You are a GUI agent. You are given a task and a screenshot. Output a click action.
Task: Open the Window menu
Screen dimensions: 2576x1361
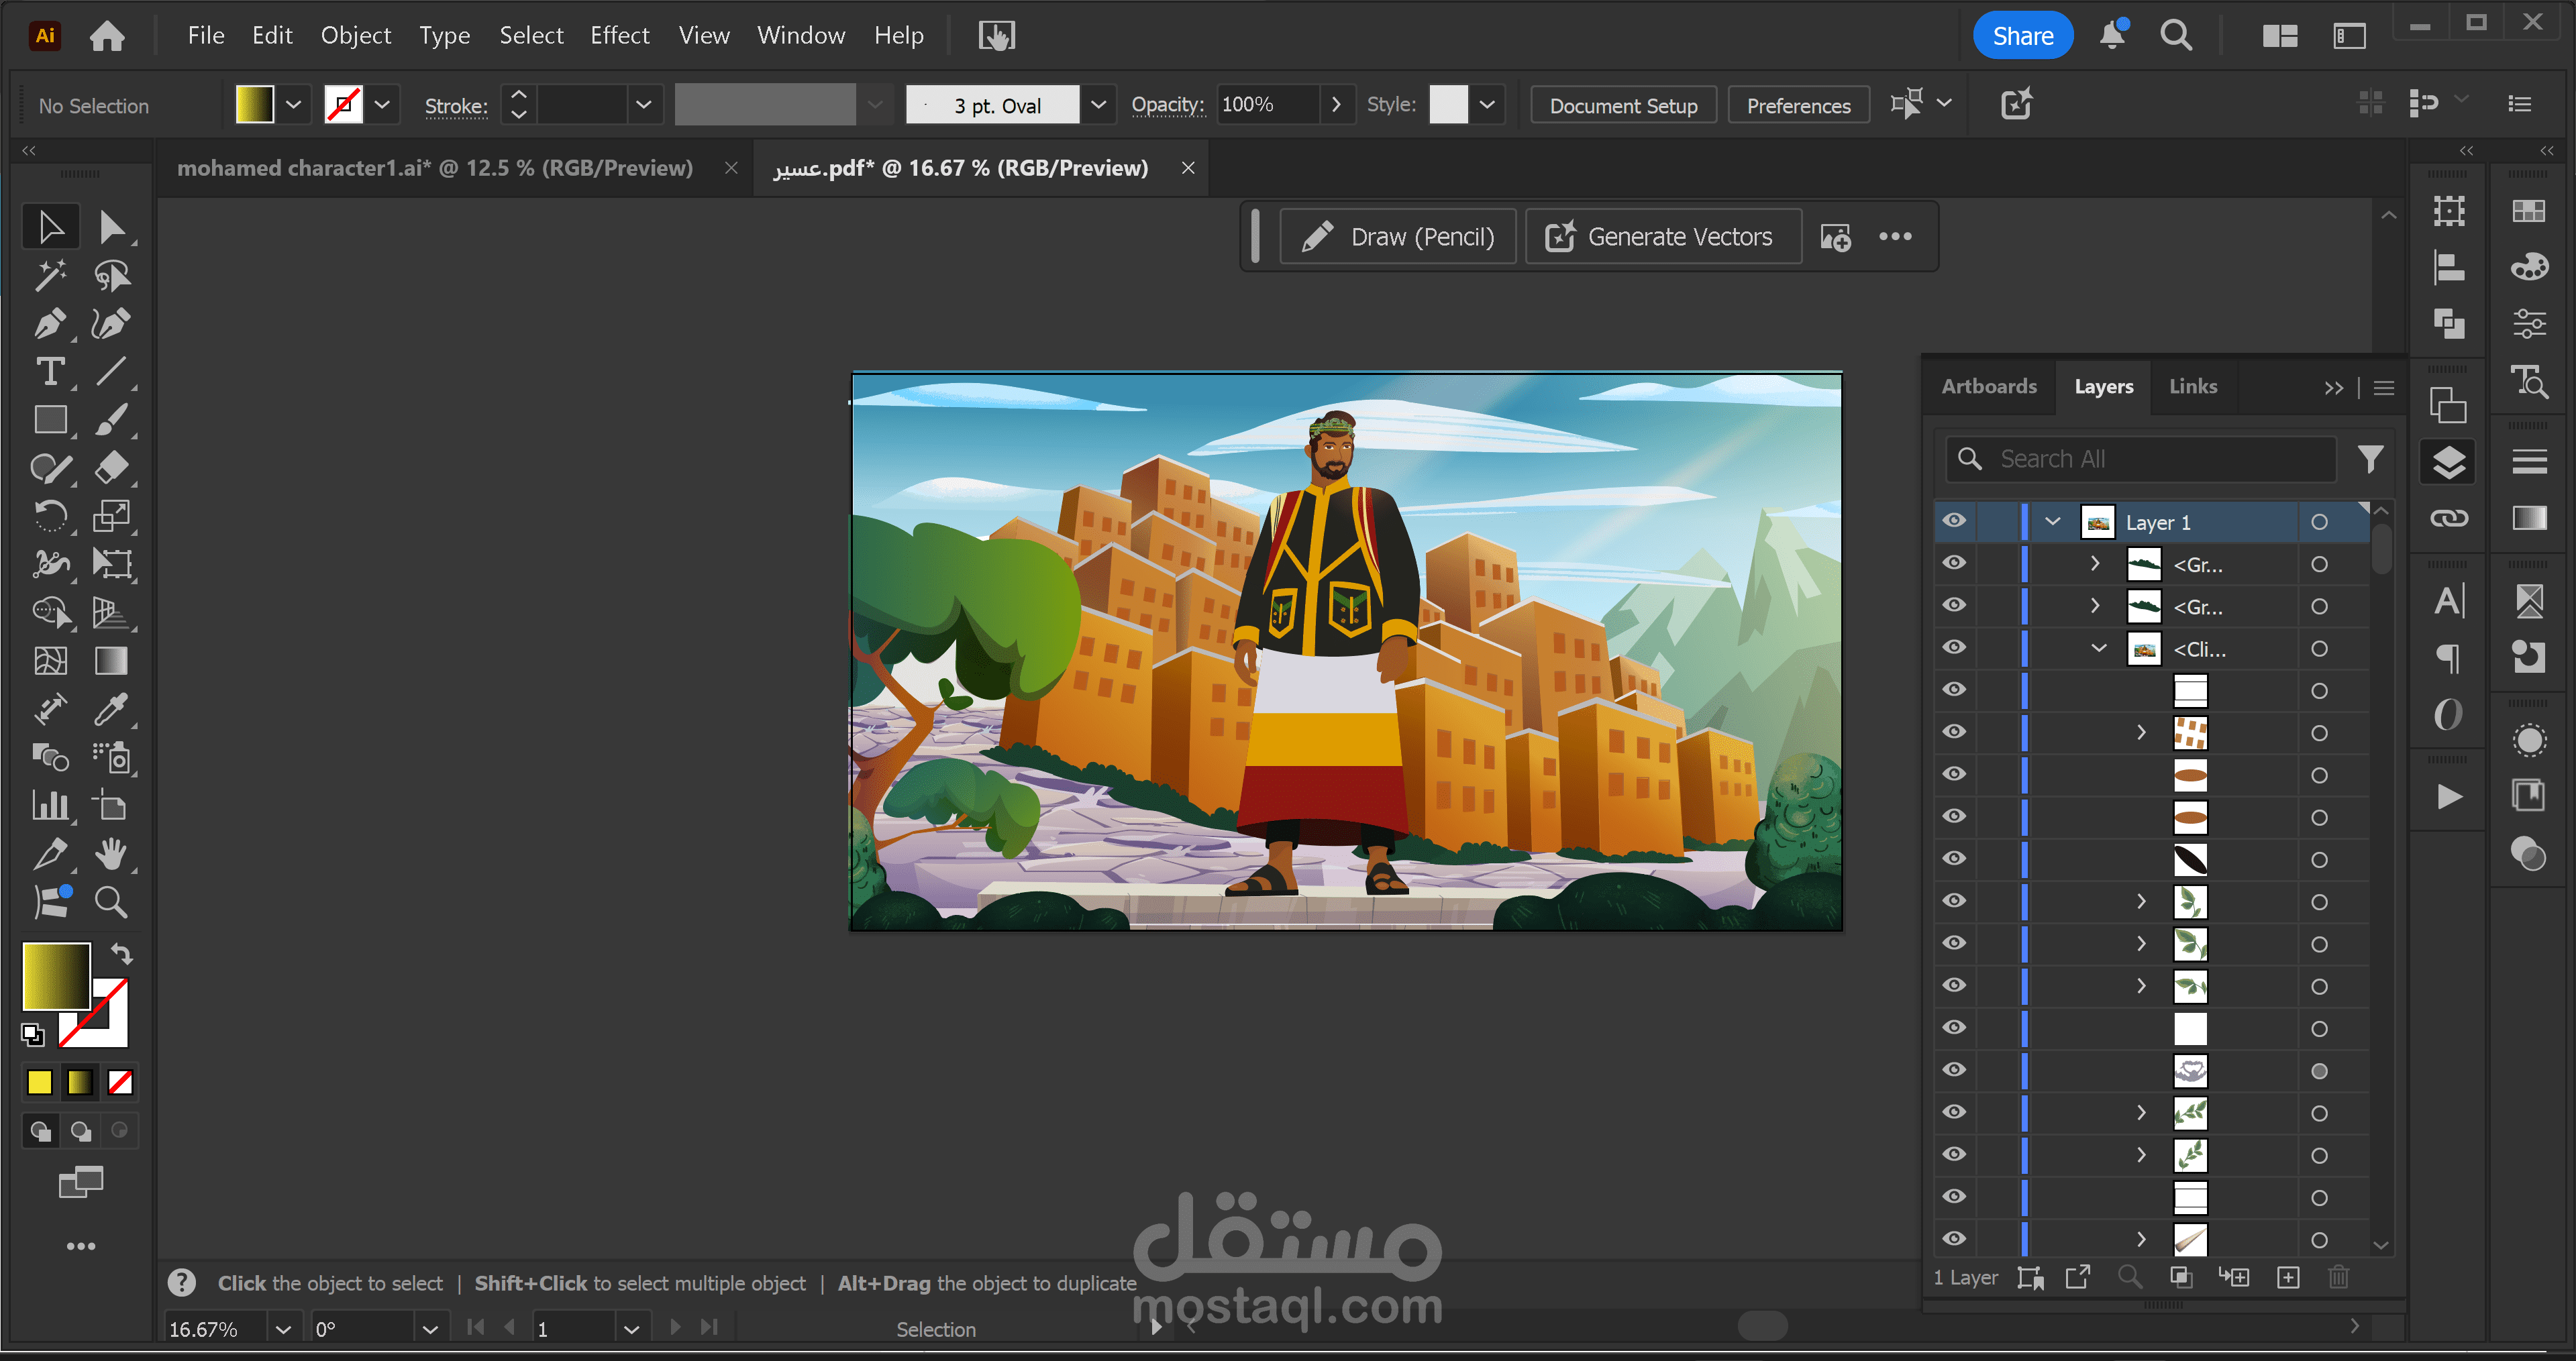point(801,36)
